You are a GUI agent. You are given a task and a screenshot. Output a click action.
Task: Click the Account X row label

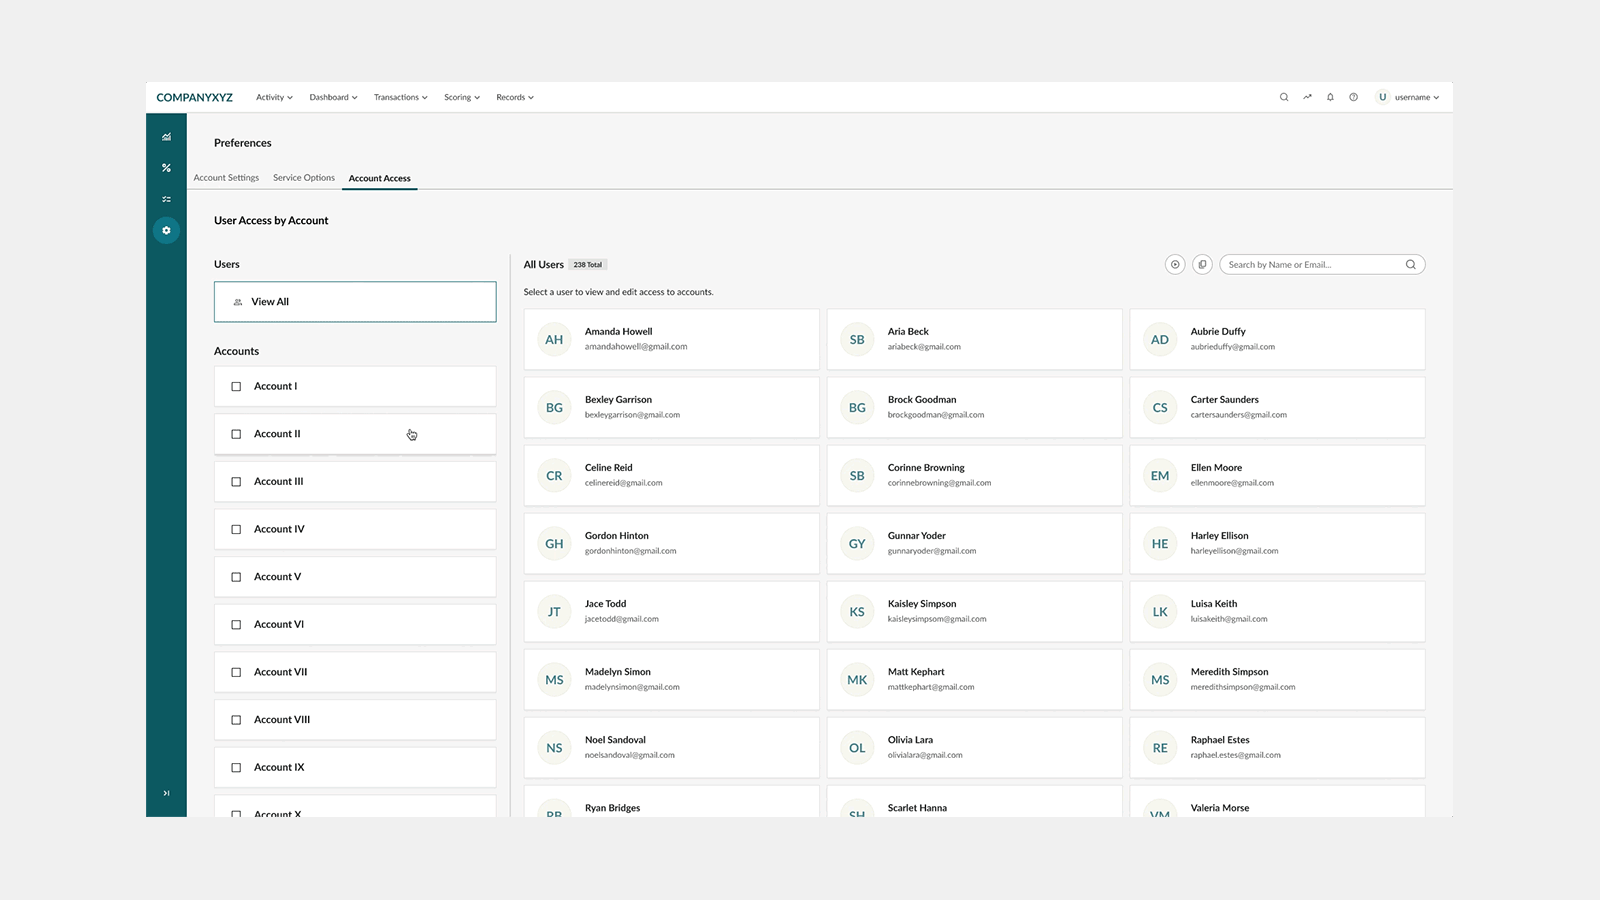277,813
